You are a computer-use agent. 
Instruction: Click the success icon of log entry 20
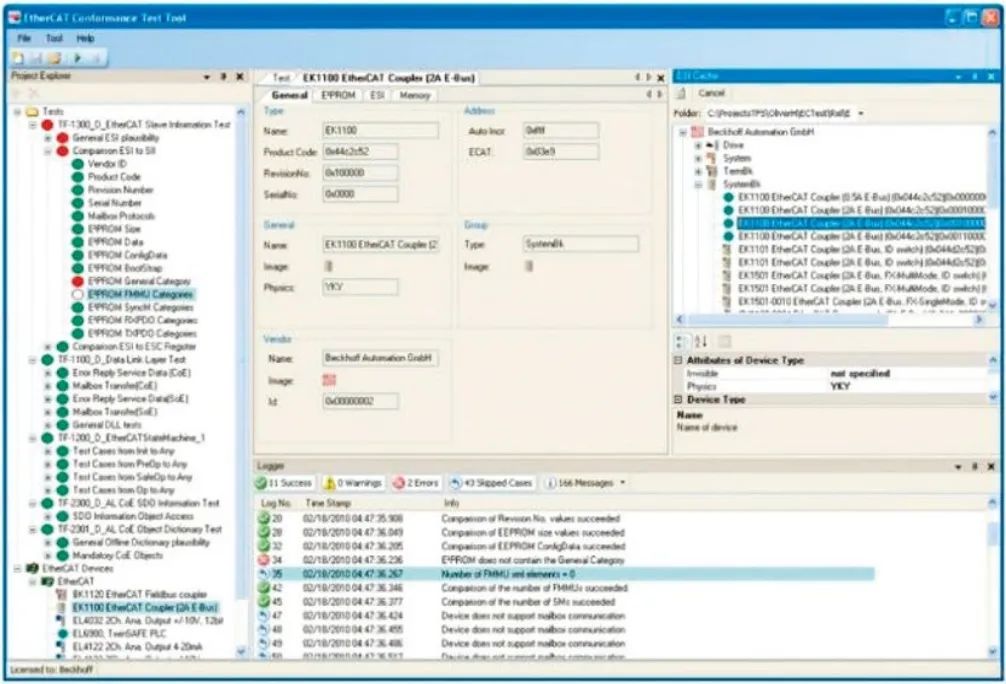point(264,518)
